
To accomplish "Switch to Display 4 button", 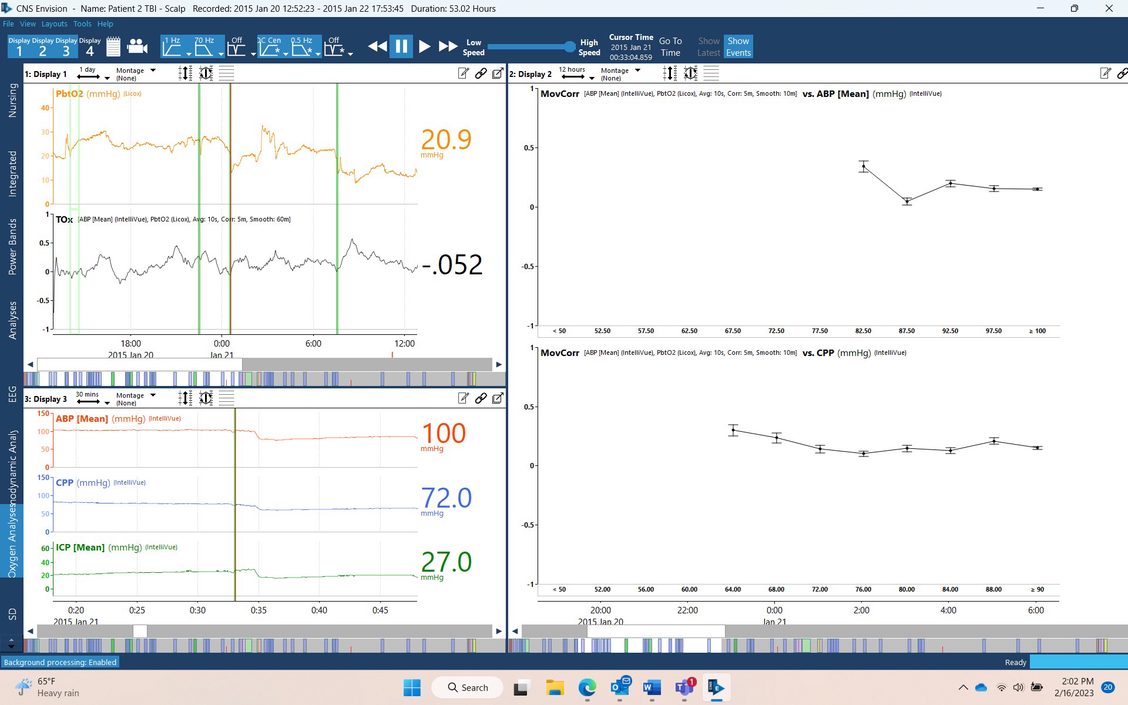I will pyautogui.click(x=89, y=46).
